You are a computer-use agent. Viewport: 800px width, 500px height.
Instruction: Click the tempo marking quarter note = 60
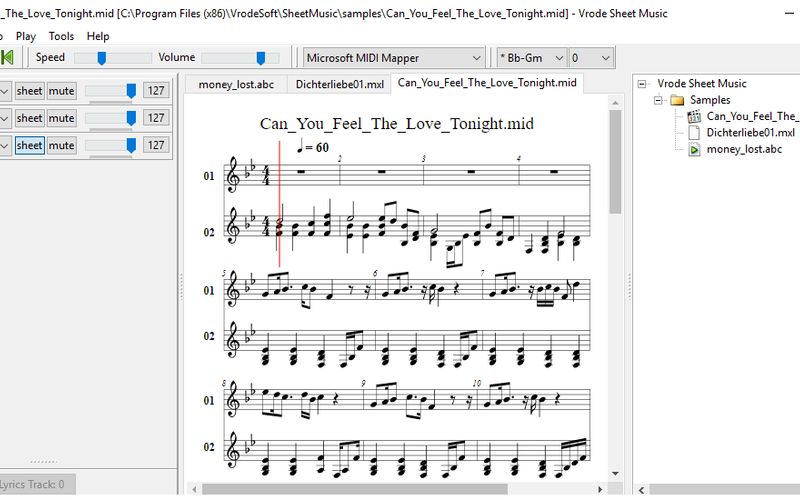tap(313, 146)
